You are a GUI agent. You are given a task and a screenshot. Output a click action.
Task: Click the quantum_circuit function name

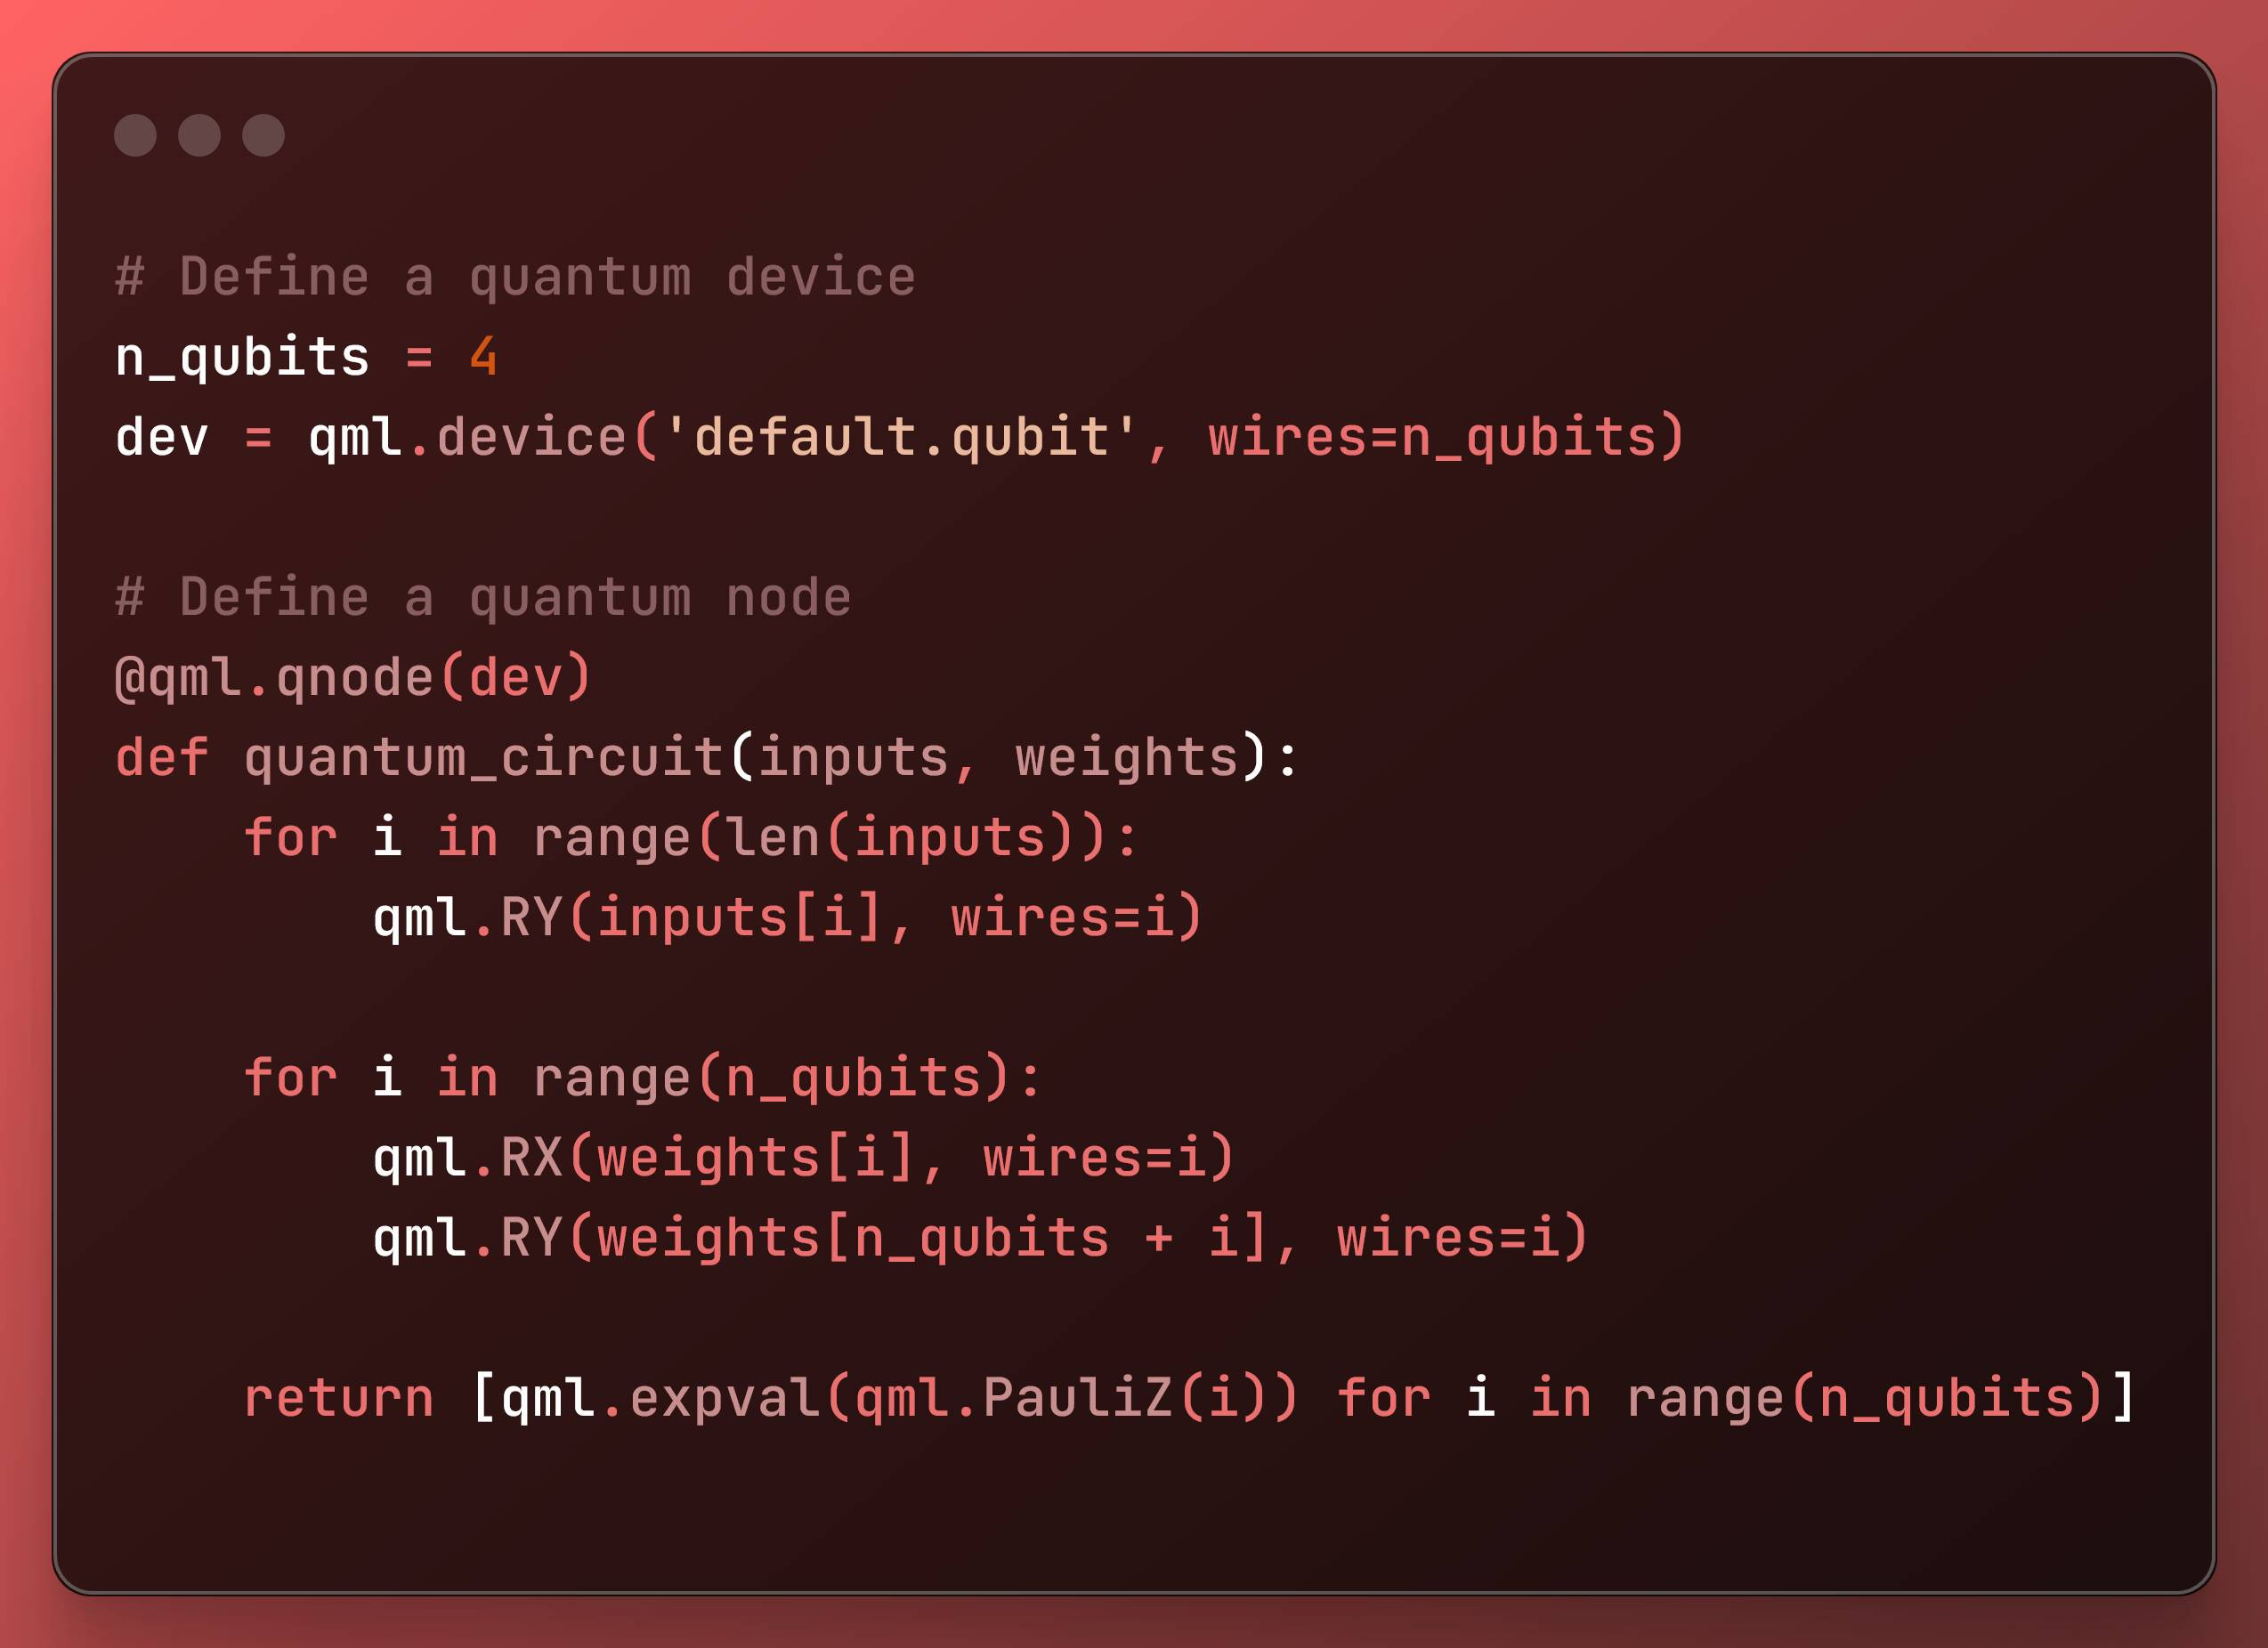[x=483, y=757]
